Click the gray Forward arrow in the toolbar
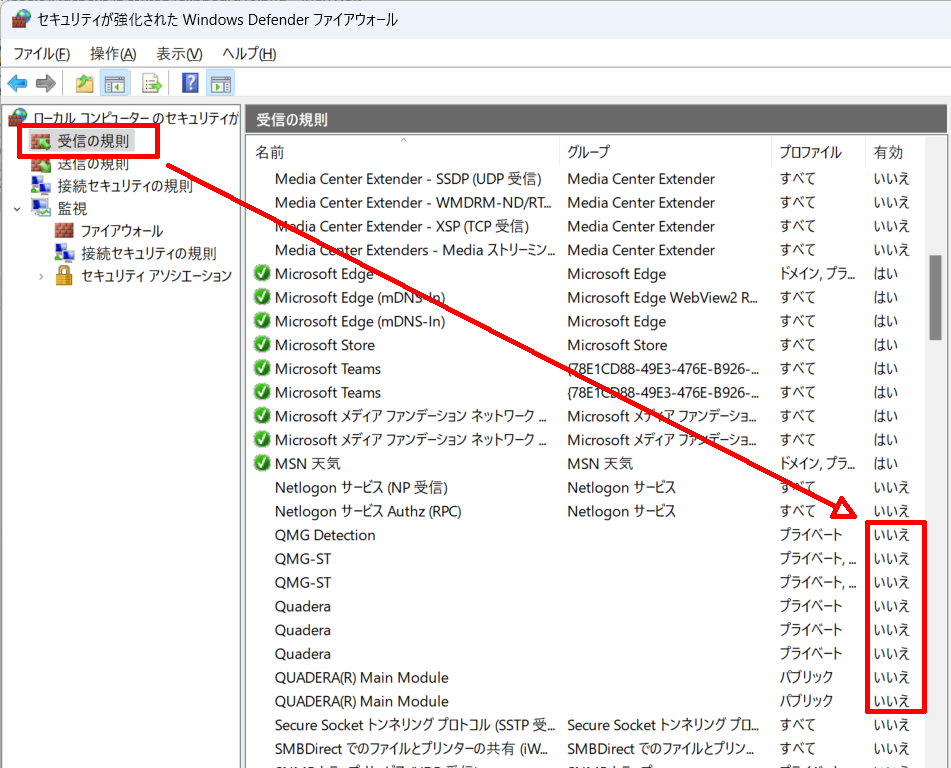Image resolution: width=951 pixels, height=768 pixels. pyautogui.click(x=46, y=83)
